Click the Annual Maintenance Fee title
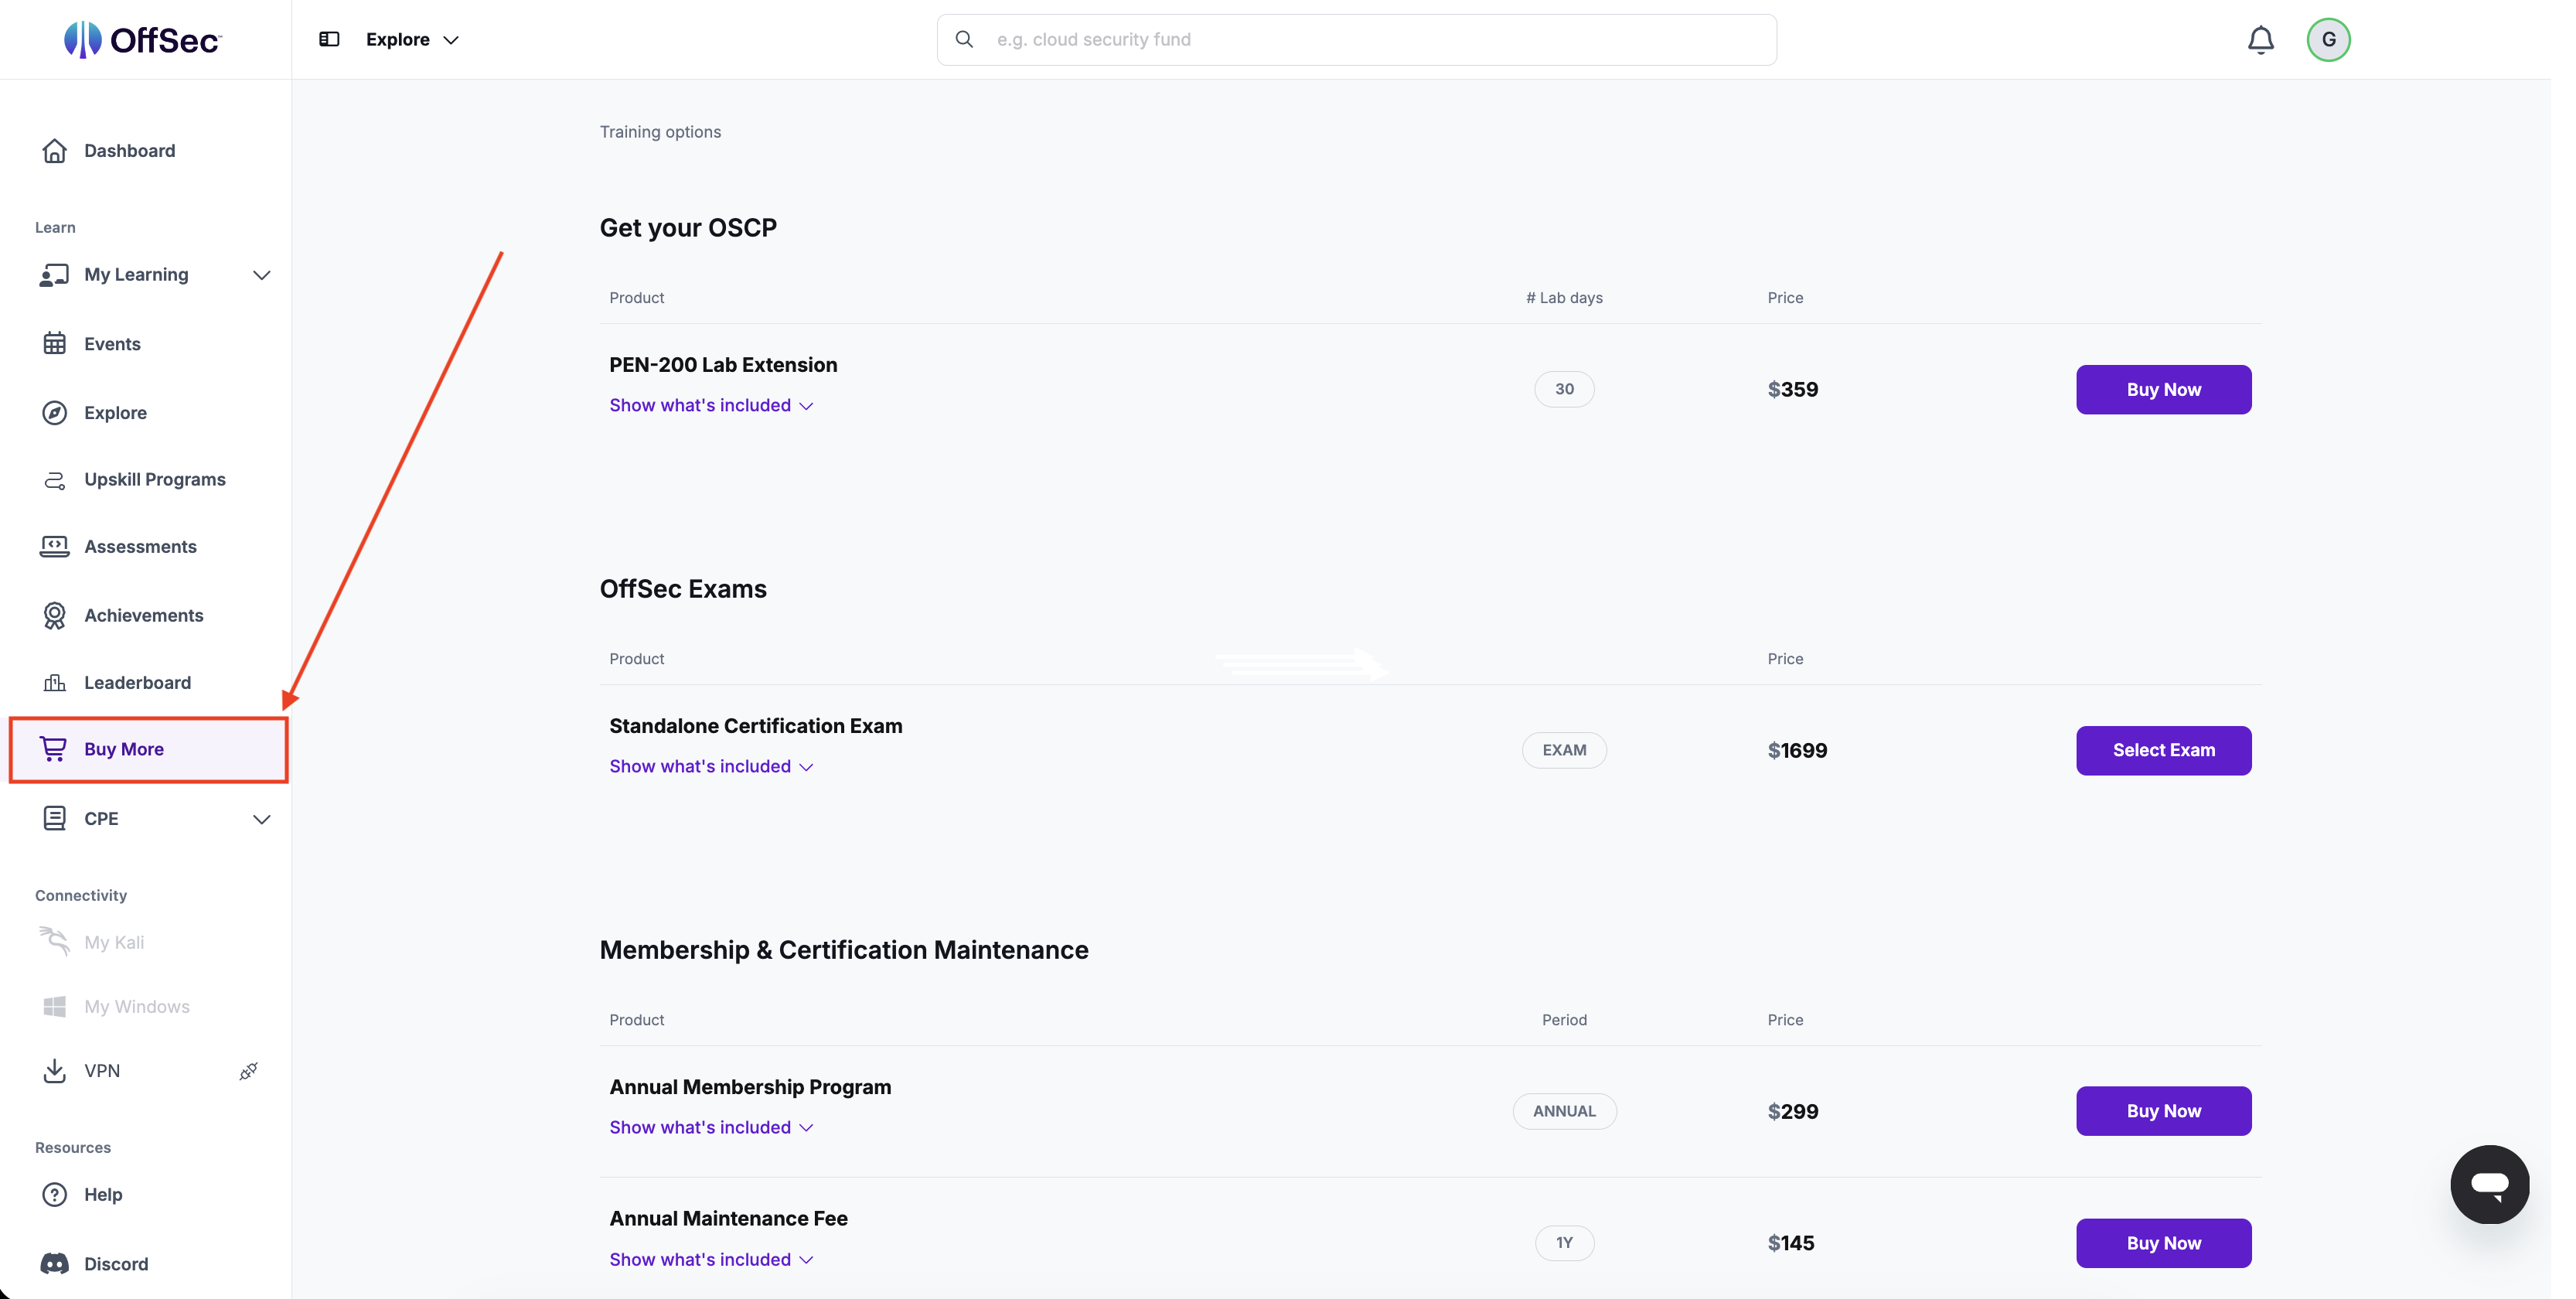 [x=728, y=1219]
